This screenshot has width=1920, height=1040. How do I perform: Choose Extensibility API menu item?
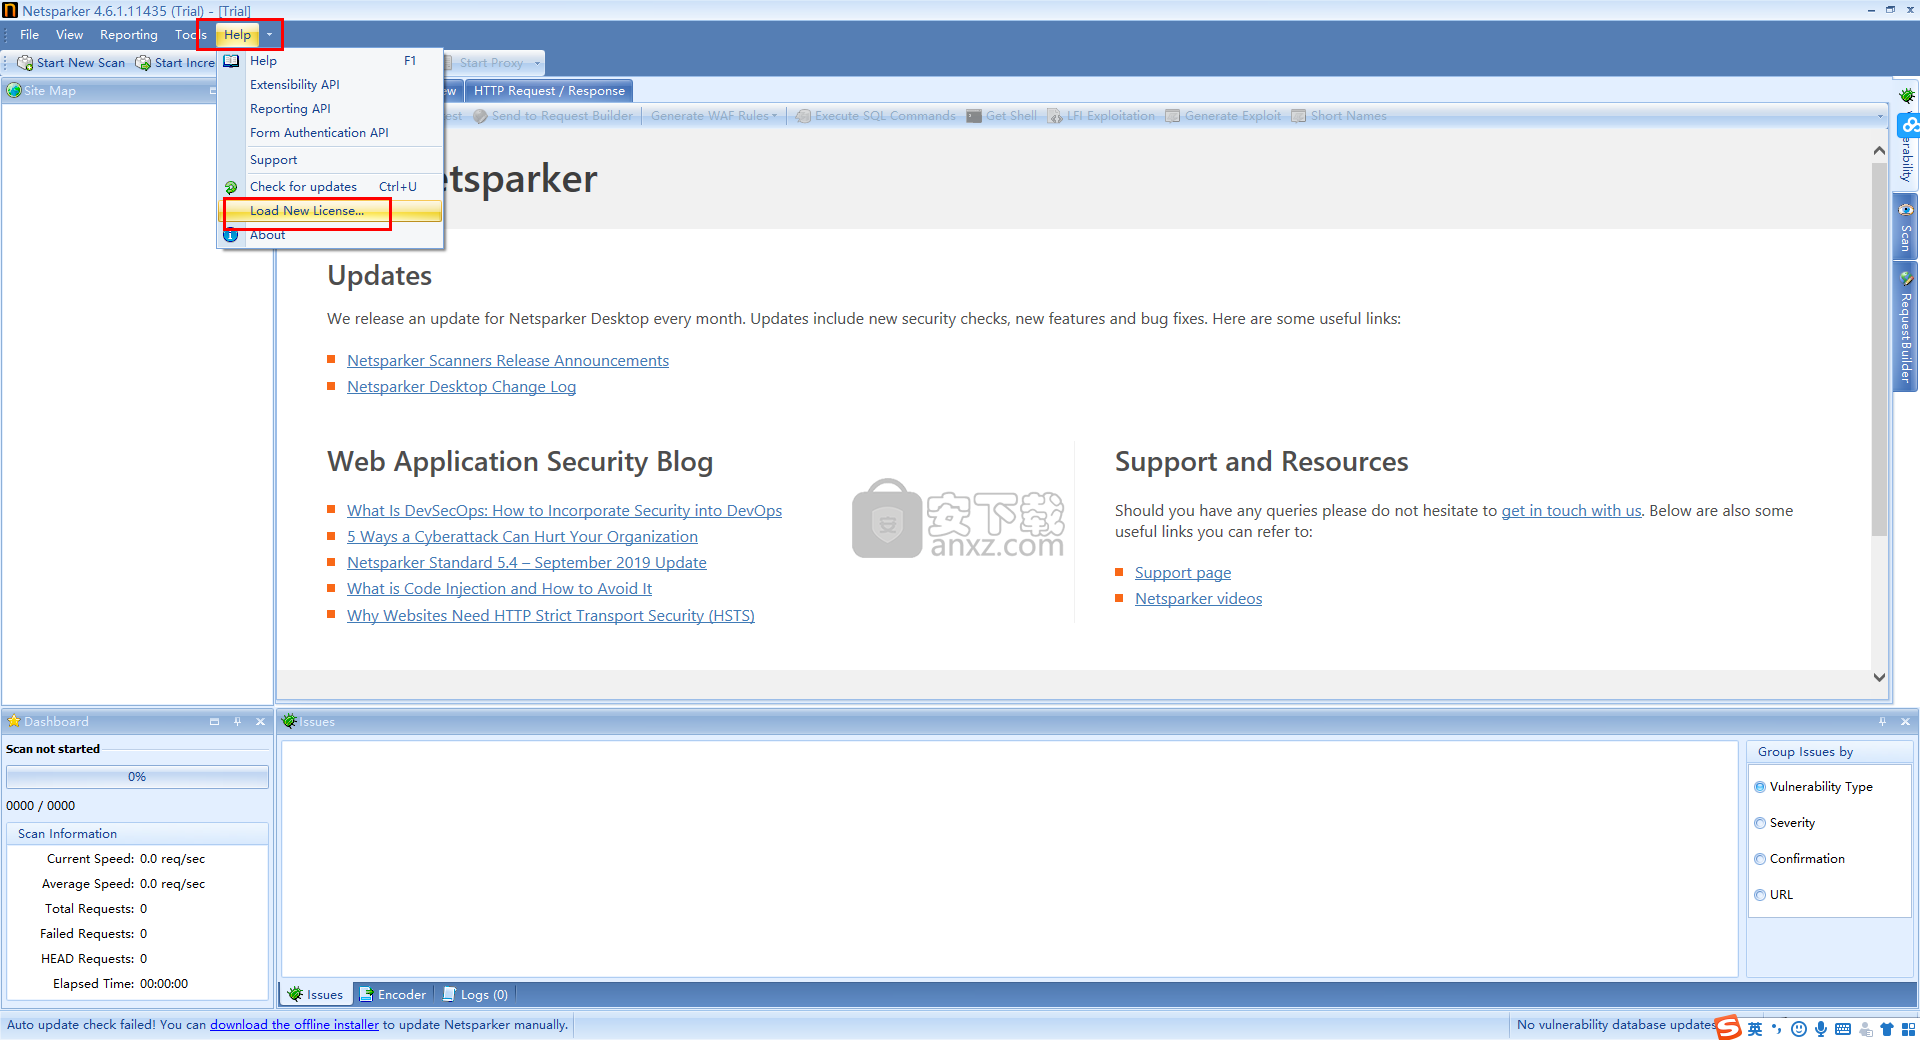[331, 85]
